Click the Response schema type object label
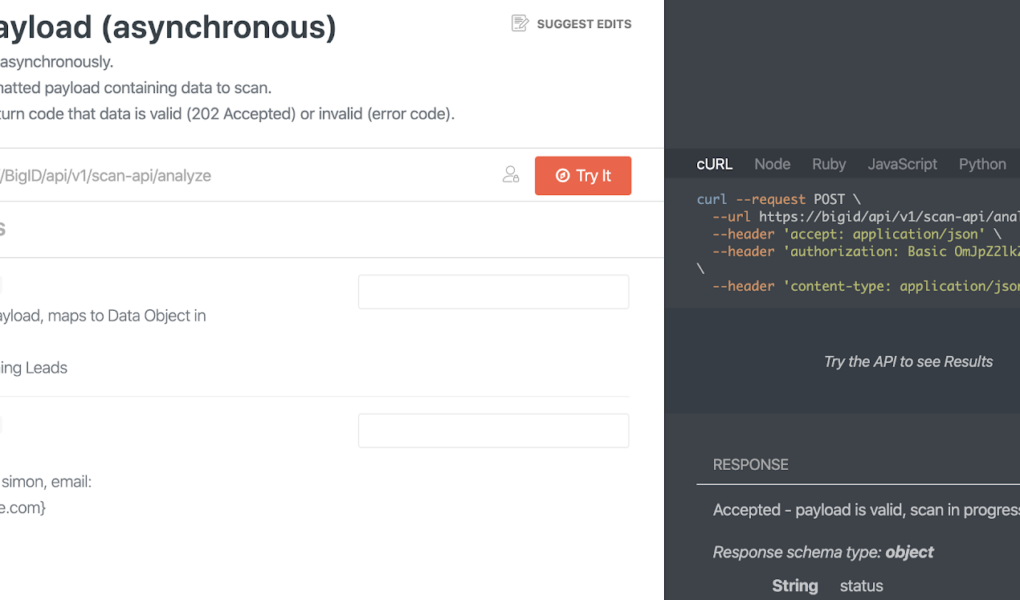Image resolution: width=1020 pixels, height=600 pixels. click(x=823, y=552)
